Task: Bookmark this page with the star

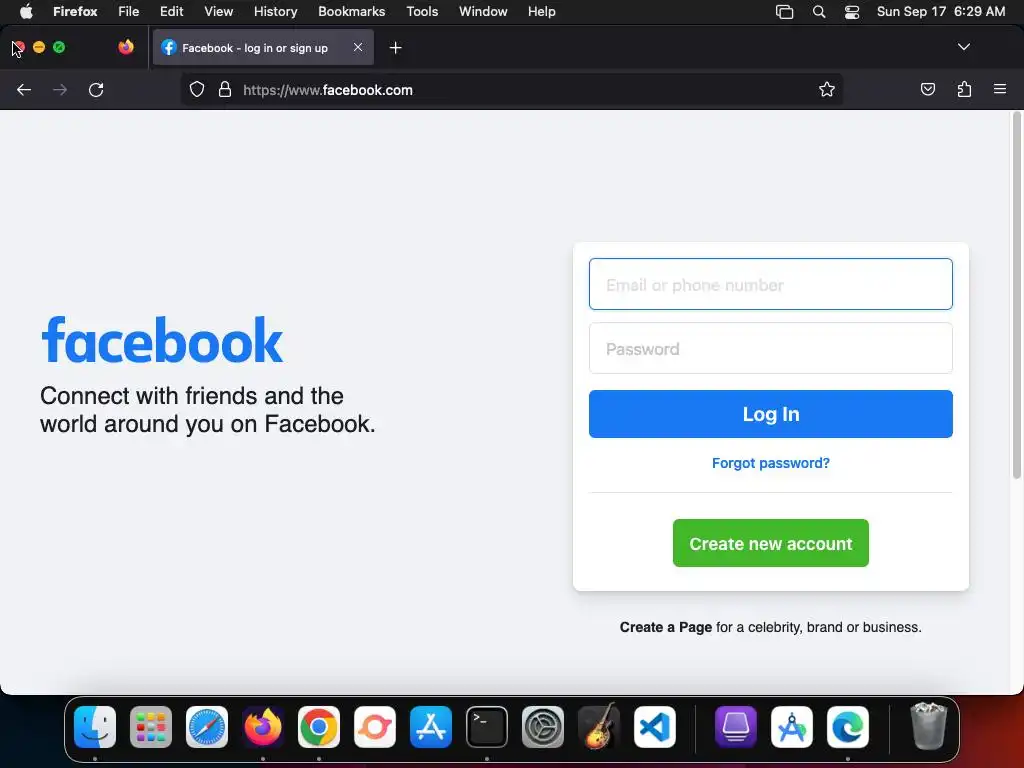Action: [827, 89]
